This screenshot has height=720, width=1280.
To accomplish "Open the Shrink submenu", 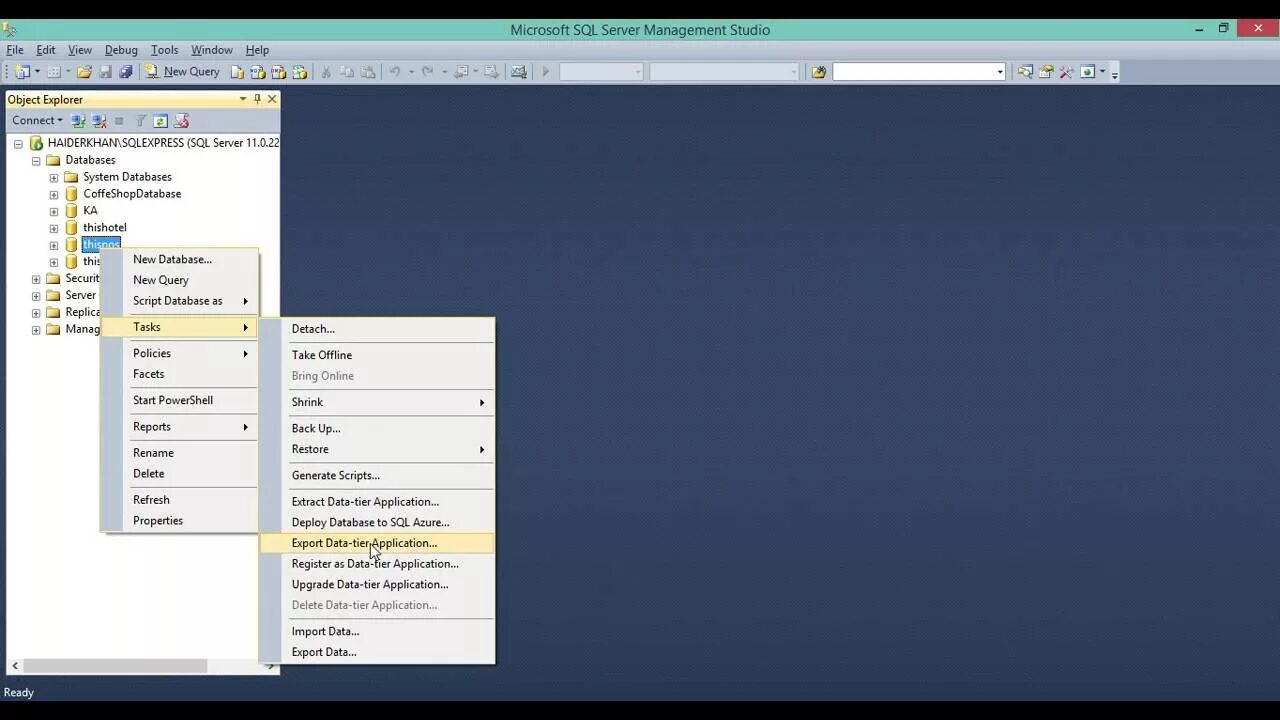I will tap(377, 402).
